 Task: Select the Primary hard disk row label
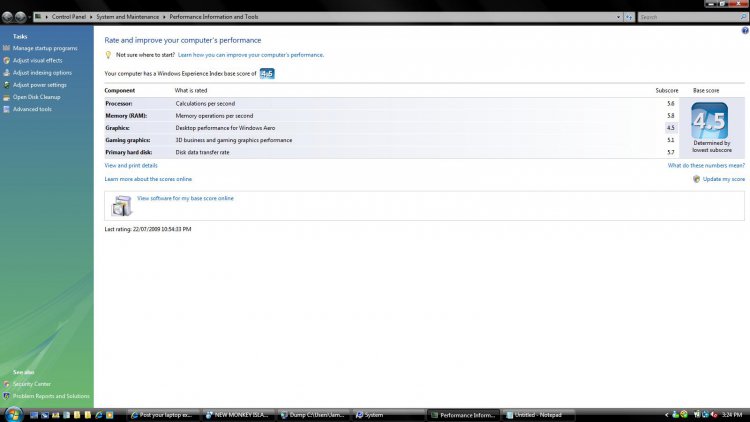coord(129,153)
